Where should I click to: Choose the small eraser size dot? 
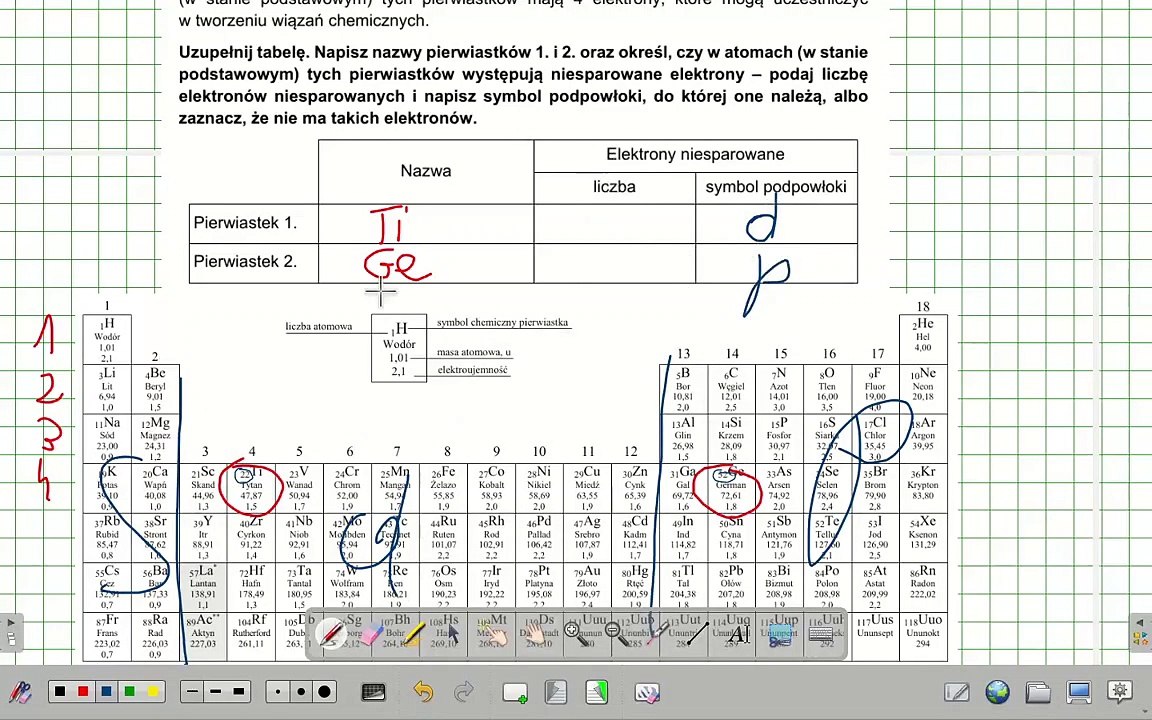pos(278,691)
